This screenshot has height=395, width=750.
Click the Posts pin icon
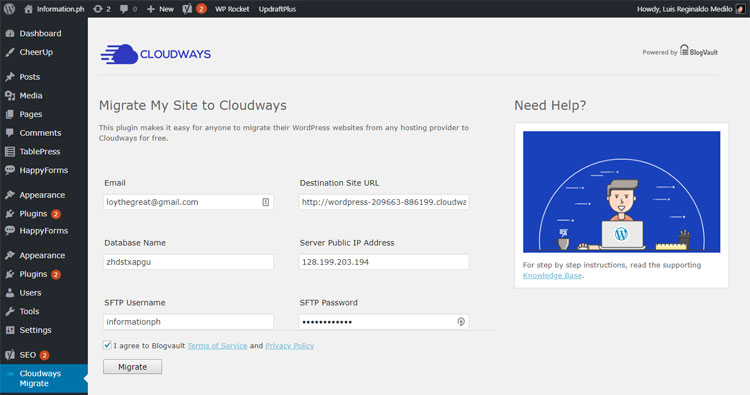(x=10, y=77)
